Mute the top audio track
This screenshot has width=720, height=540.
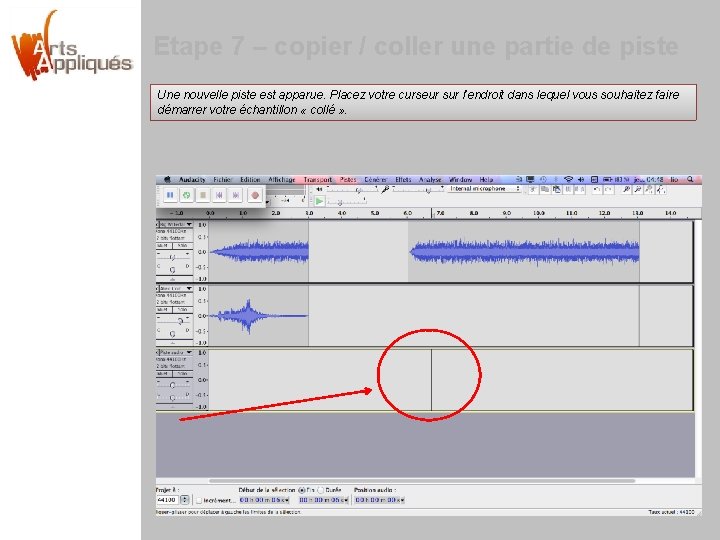164,246
